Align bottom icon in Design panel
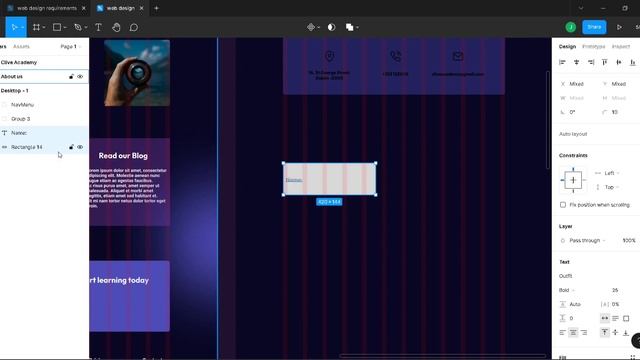Viewport: 640px width, 360px height. click(x=633, y=62)
